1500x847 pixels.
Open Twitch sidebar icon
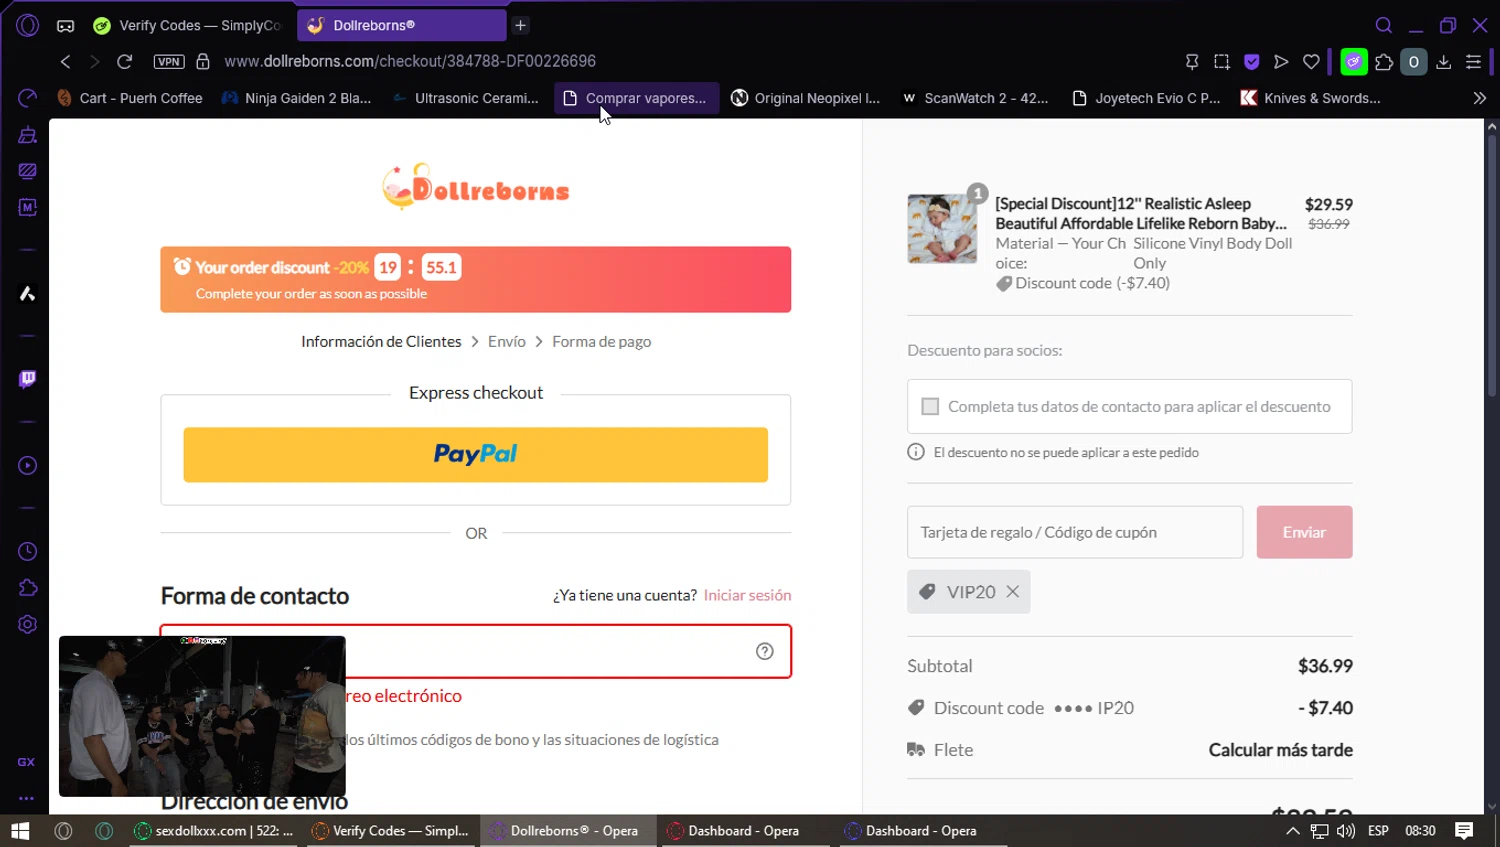pyautogui.click(x=27, y=379)
